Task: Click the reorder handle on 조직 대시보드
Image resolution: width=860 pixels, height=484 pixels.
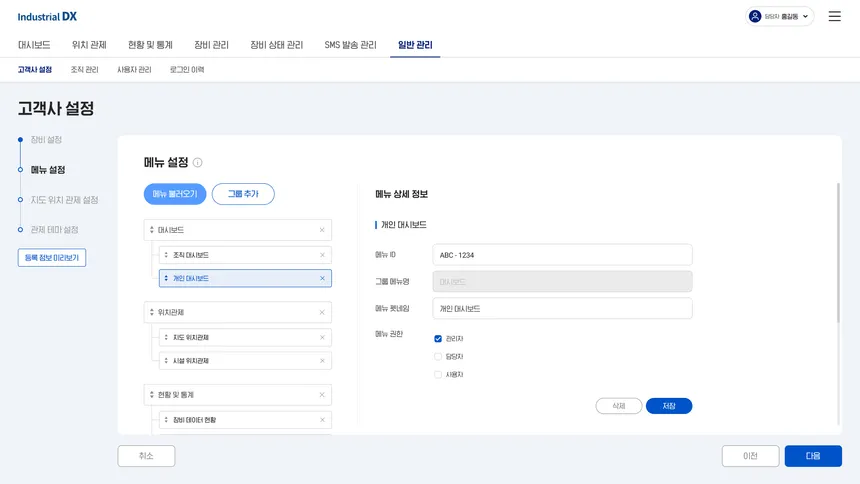Action: point(166,255)
